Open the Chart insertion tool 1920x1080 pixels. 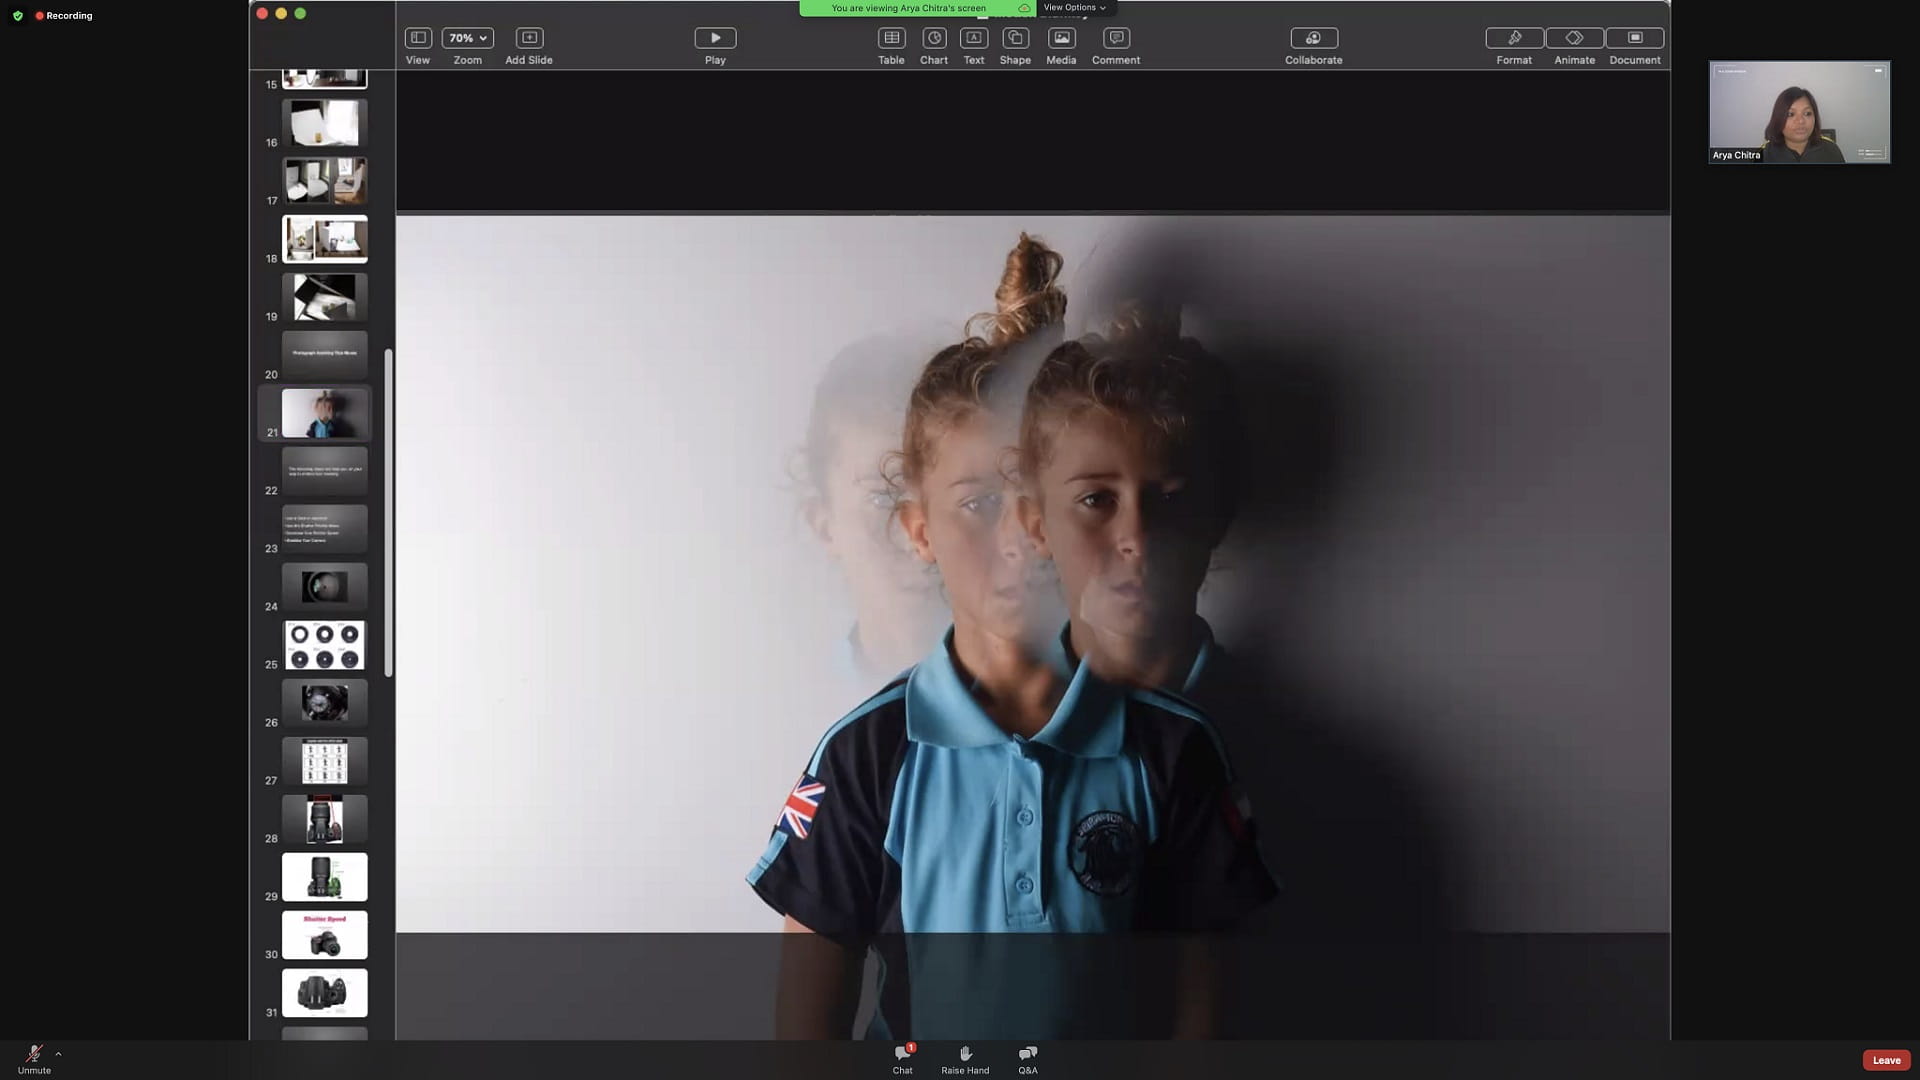tap(933, 38)
